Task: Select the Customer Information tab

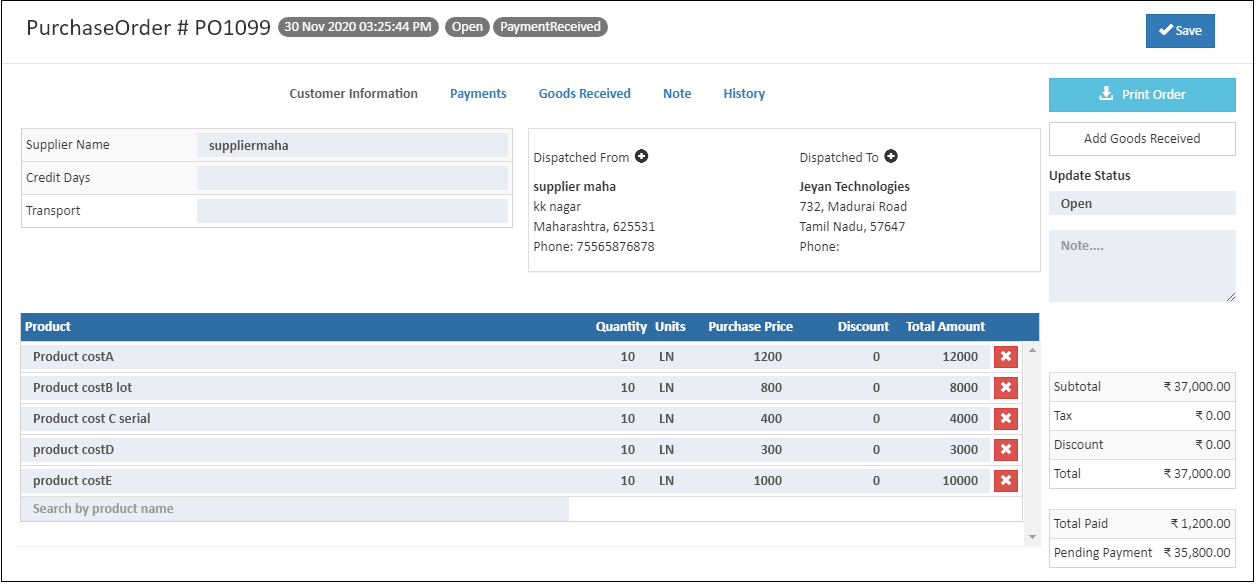Action: click(352, 93)
